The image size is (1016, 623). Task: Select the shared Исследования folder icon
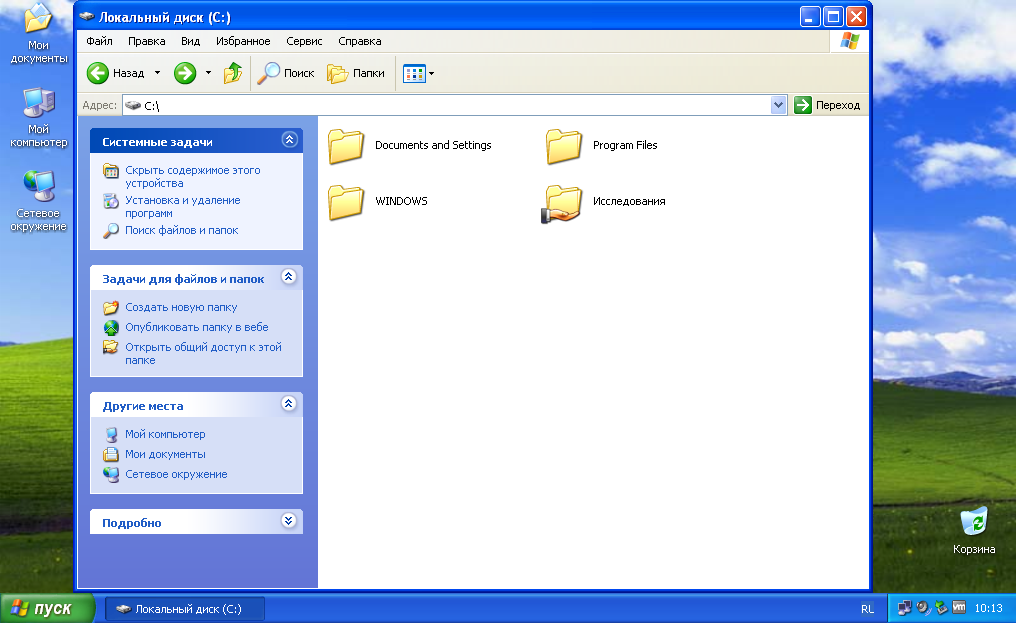(x=562, y=204)
